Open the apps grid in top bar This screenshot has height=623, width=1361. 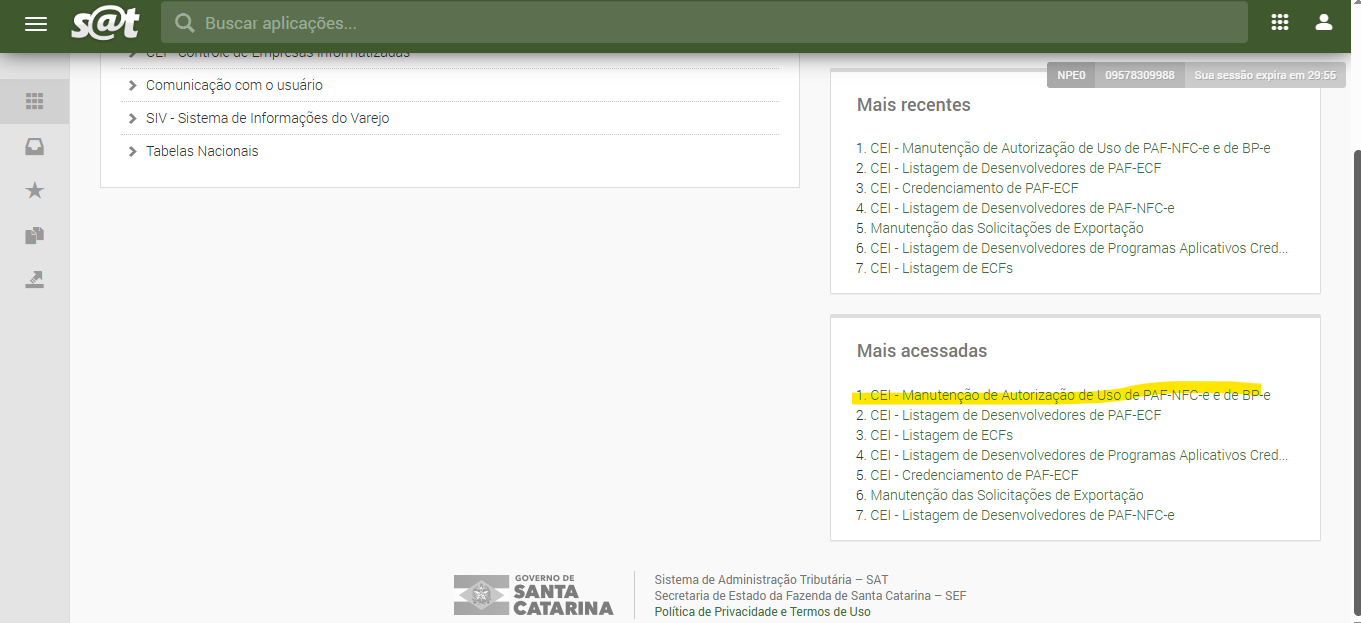(1279, 23)
